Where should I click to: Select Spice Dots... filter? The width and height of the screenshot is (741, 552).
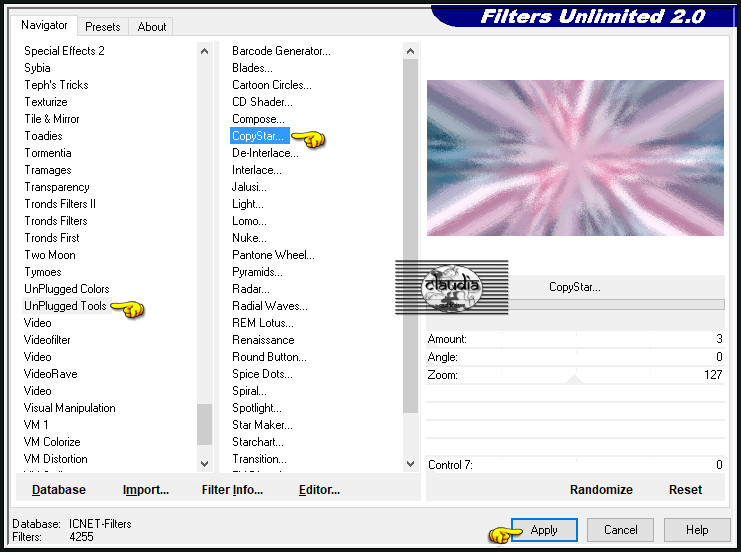[262, 374]
